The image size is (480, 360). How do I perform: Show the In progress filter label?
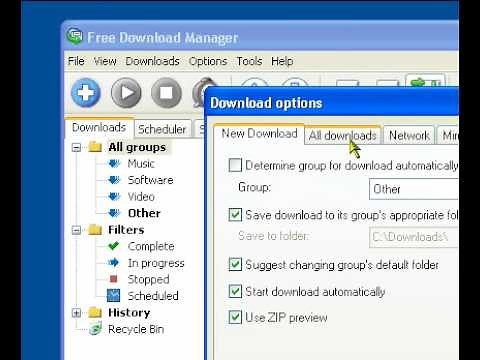[156, 263]
